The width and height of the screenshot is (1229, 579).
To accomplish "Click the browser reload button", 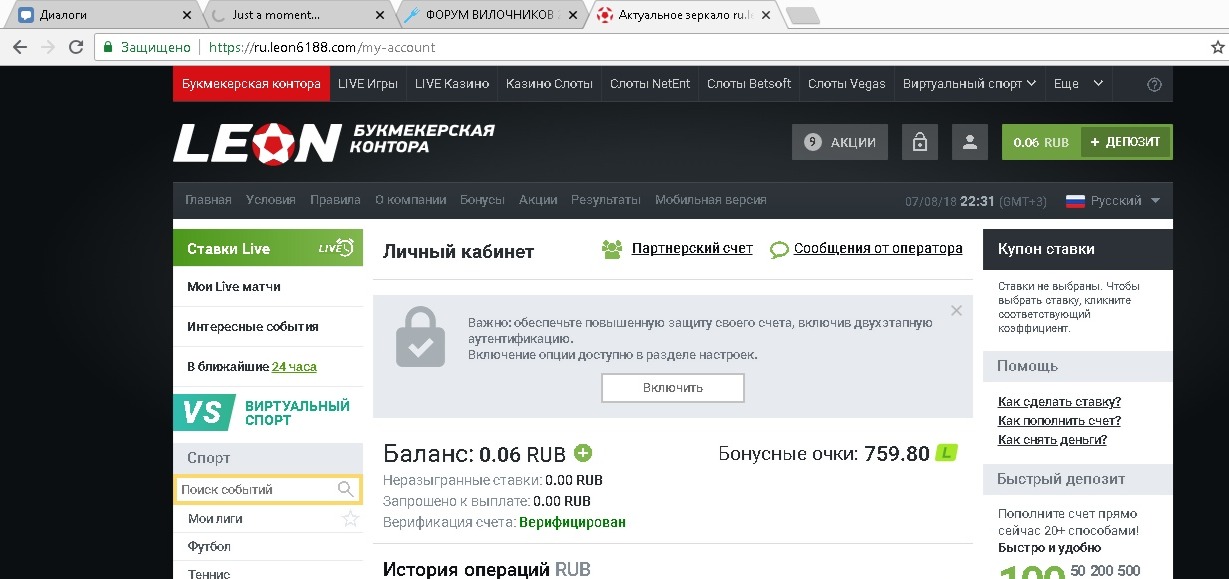I will point(76,47).
